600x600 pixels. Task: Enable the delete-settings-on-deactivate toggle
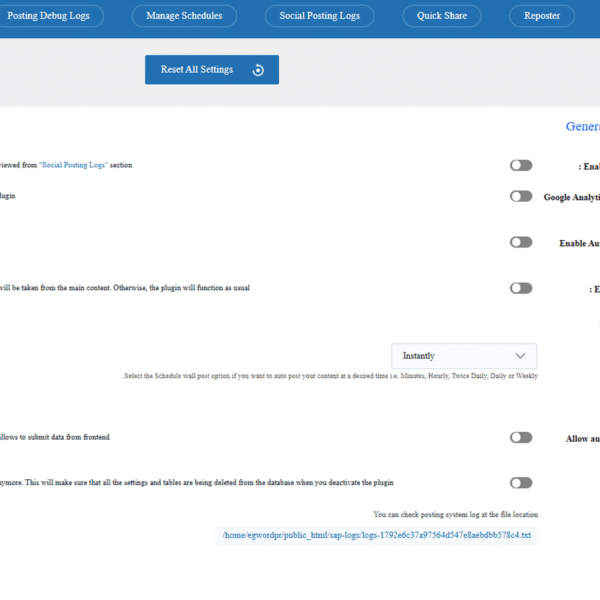pos(521,483)
